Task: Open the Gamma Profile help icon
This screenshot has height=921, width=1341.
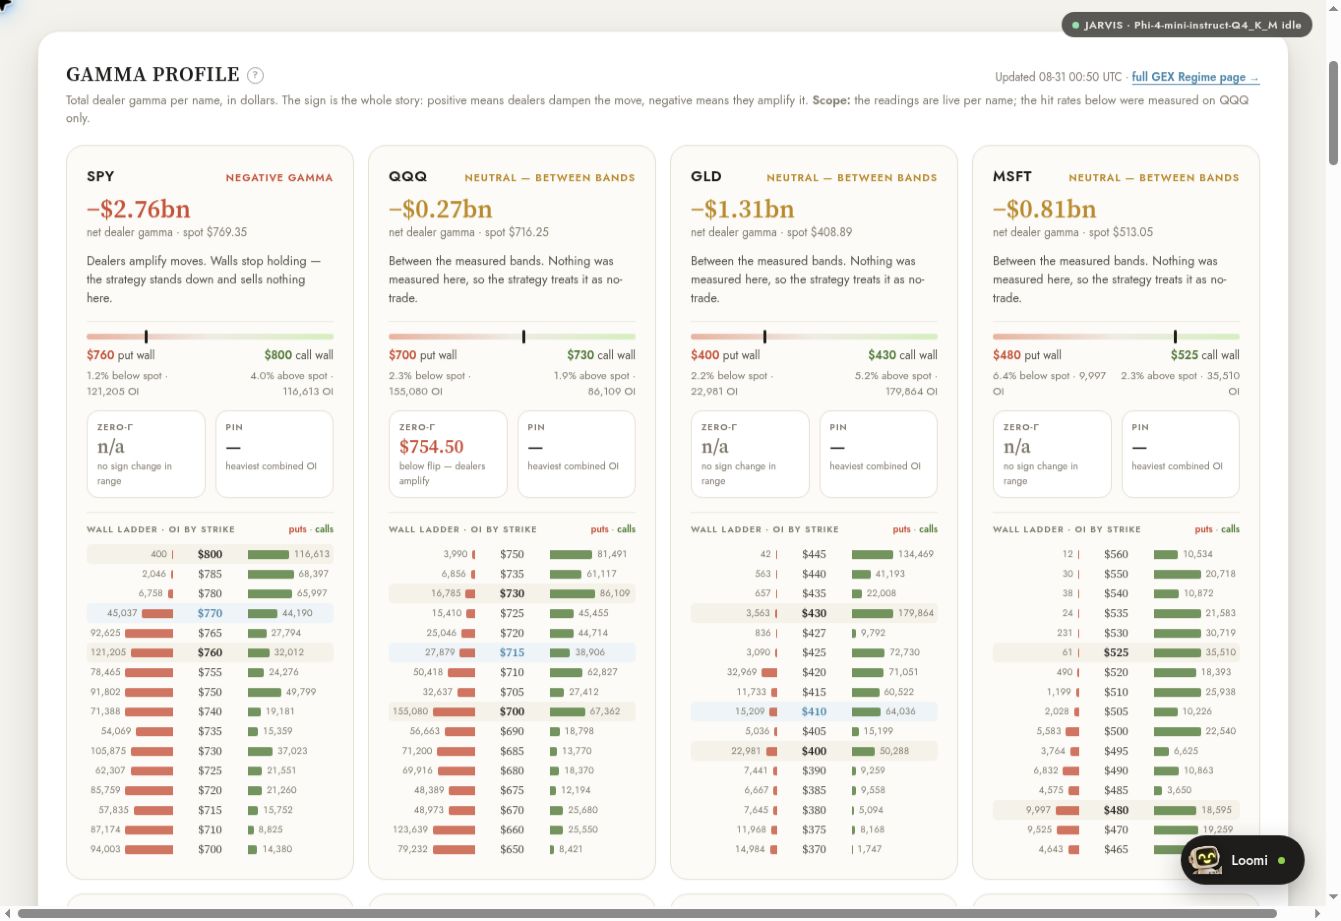Action: point(255,75)
